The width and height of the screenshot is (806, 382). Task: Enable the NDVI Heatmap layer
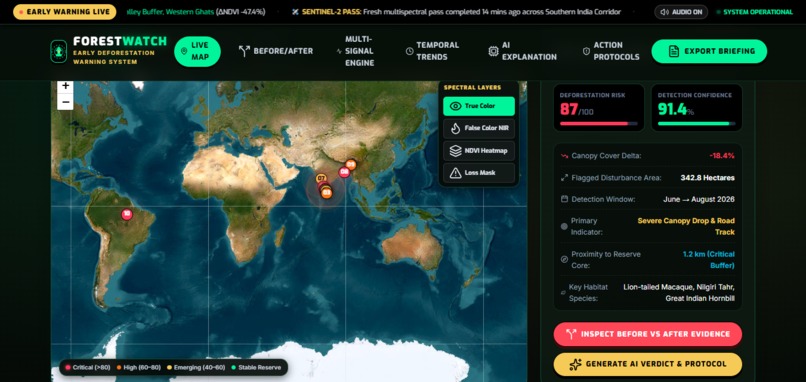pyautogui.click(x=479, y=151)
